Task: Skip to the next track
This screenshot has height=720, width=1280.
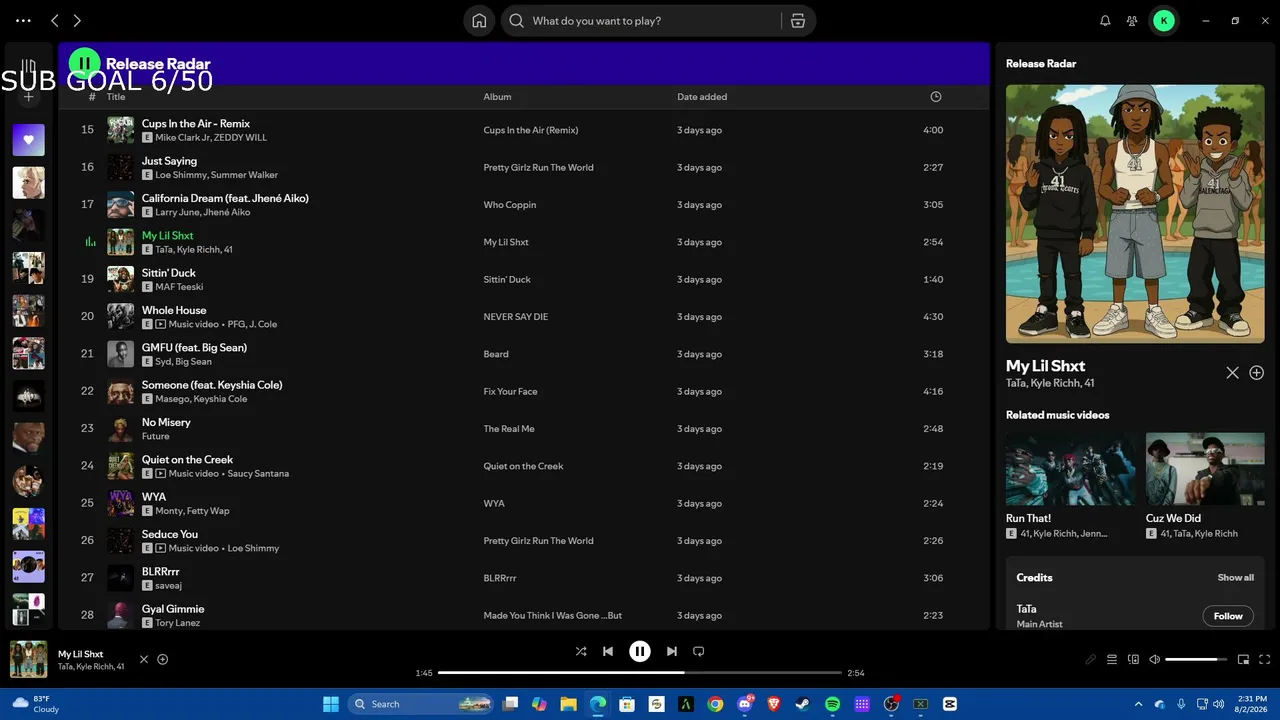Action: pos(672,651)
